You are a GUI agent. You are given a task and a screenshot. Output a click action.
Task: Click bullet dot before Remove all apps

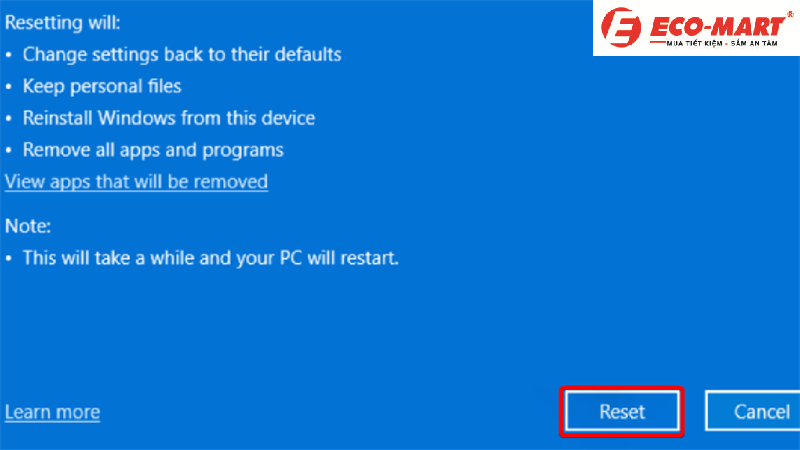point(9,151)
